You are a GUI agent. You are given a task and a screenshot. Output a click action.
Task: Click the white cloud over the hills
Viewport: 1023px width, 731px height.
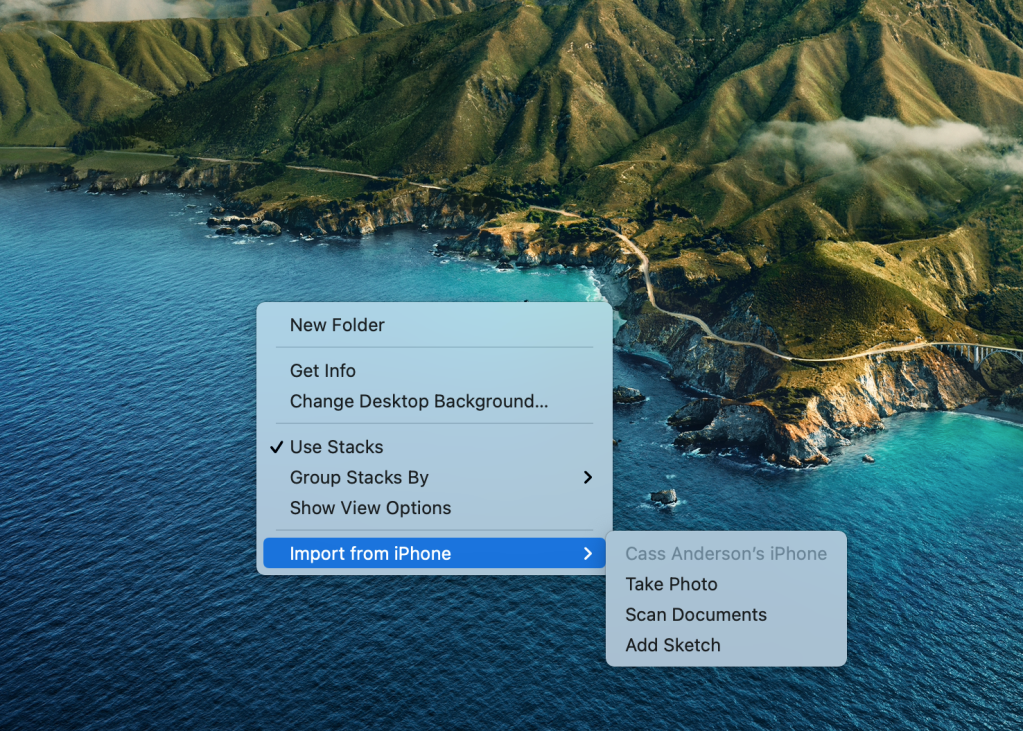point(870,140)
